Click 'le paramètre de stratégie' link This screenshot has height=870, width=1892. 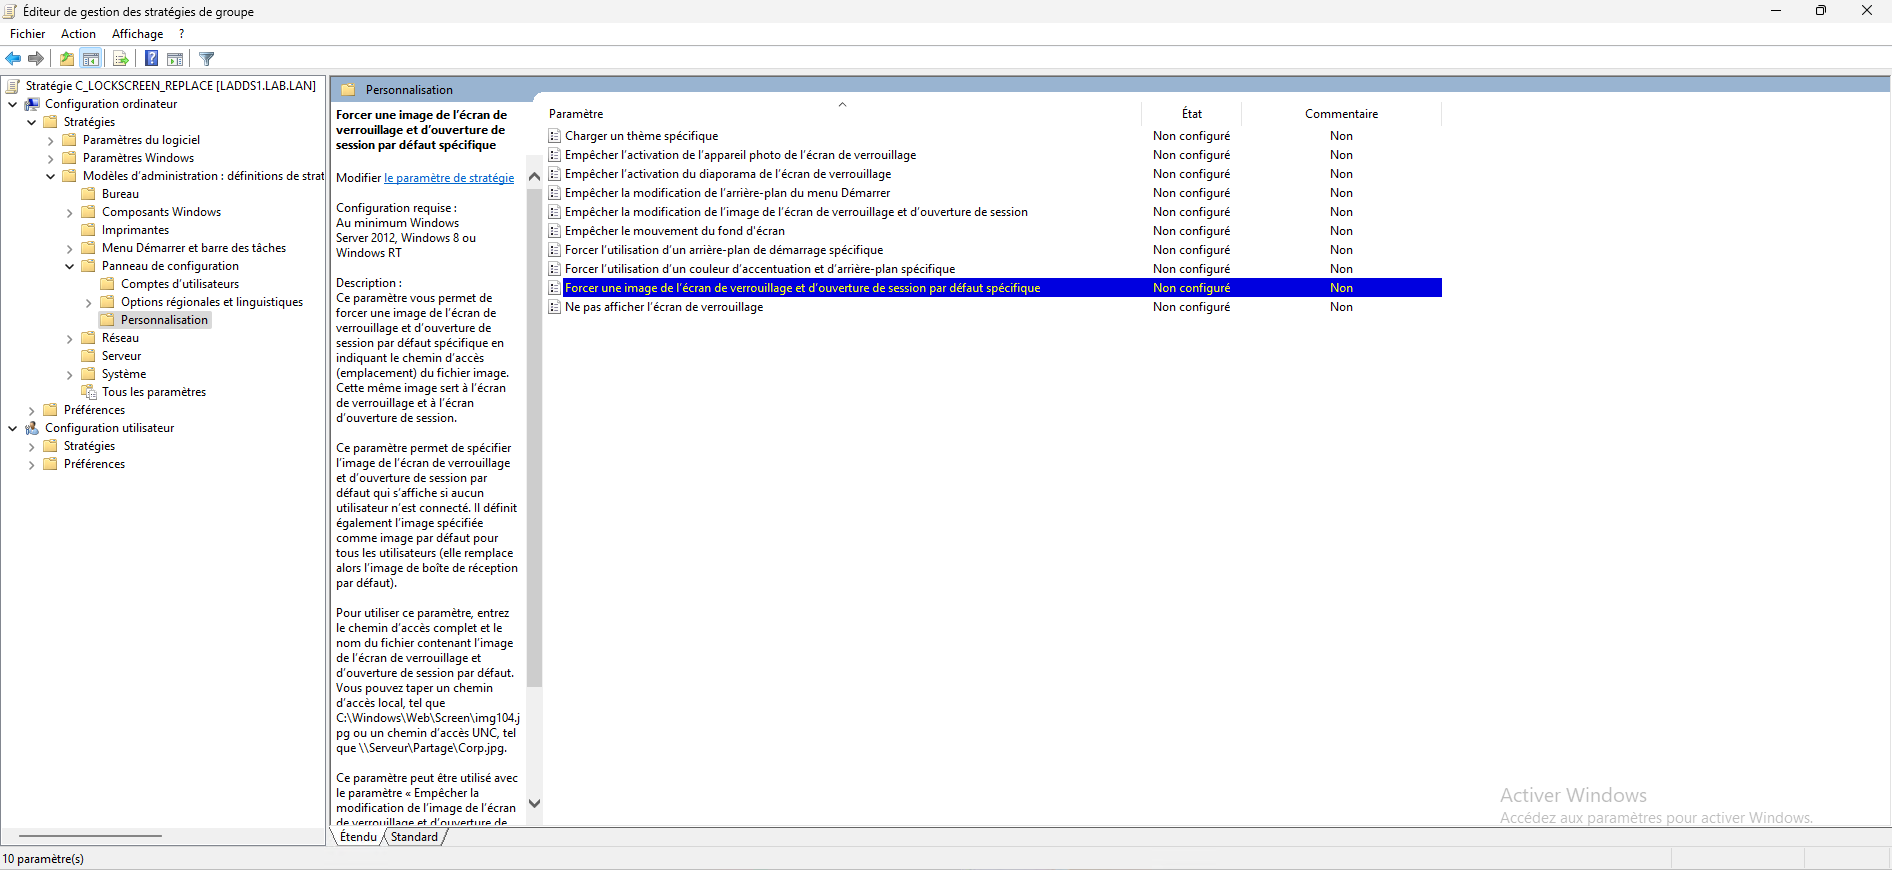pyautogui.click(x=449, y=178)
